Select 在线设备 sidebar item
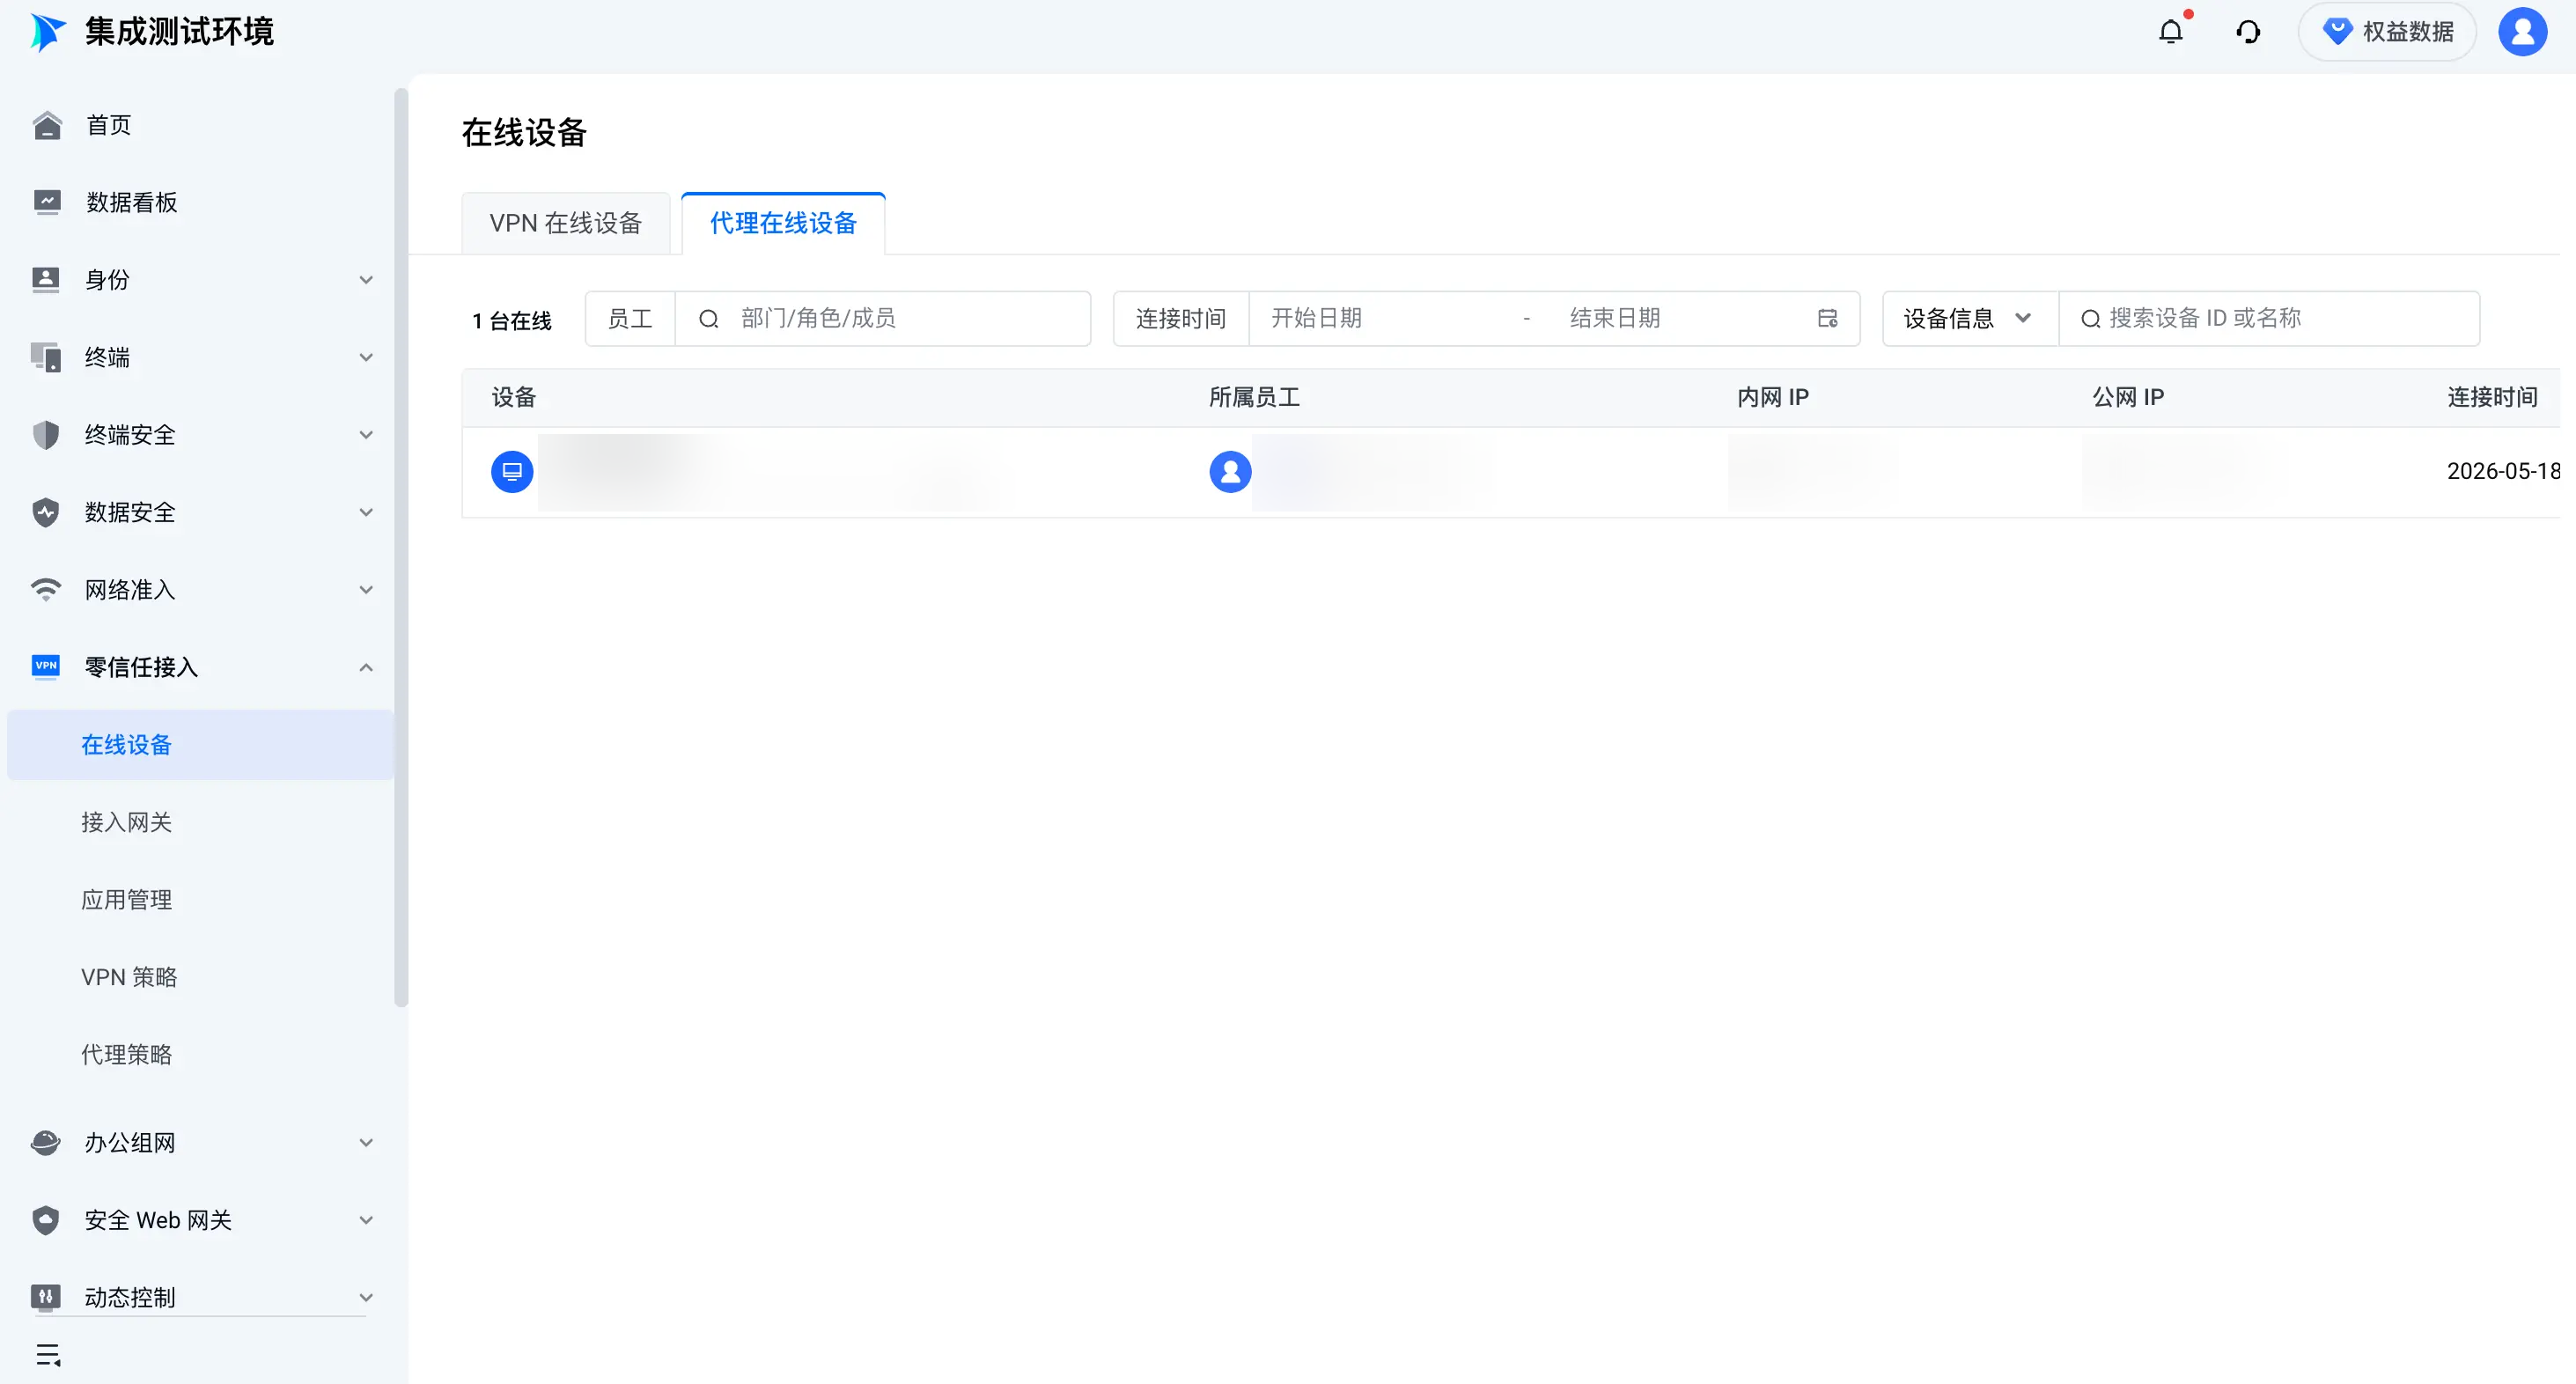This screenshot has width=2576, height=1384. click(201, 745)
